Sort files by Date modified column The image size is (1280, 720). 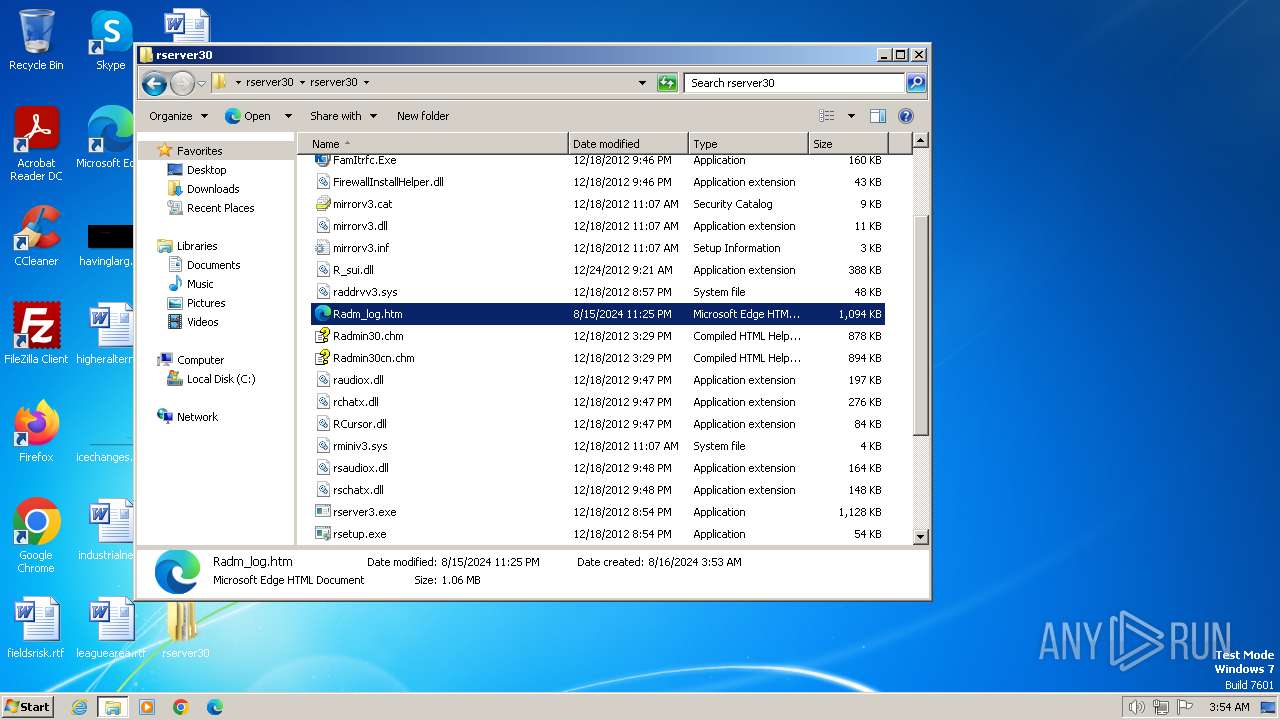tap(628, 144)
